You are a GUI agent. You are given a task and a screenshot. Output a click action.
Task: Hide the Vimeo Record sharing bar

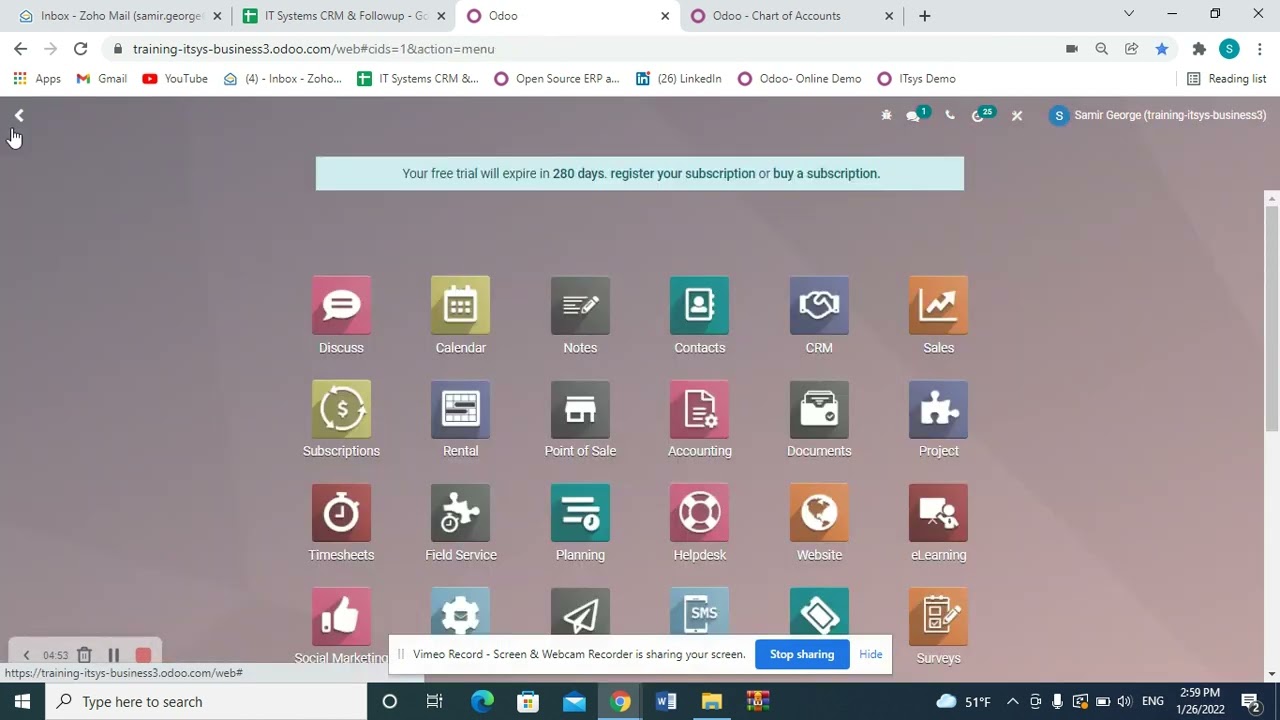click(871, 654)
